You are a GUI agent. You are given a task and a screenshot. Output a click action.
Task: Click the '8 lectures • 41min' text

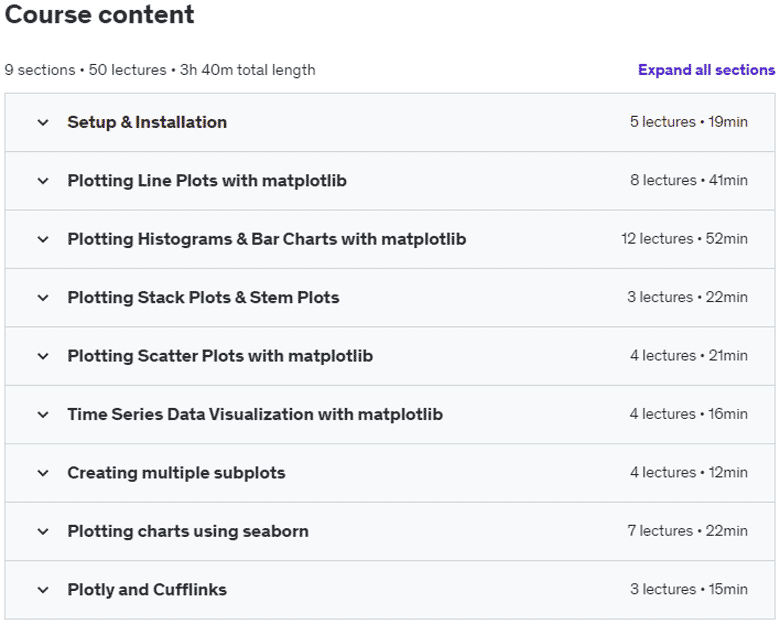point(688,180)
